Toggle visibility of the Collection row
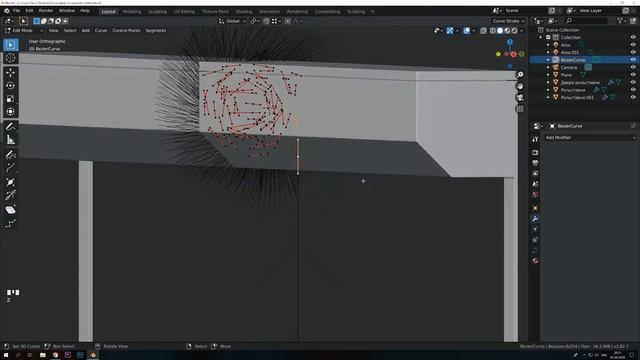 click(x=633, y=37)
